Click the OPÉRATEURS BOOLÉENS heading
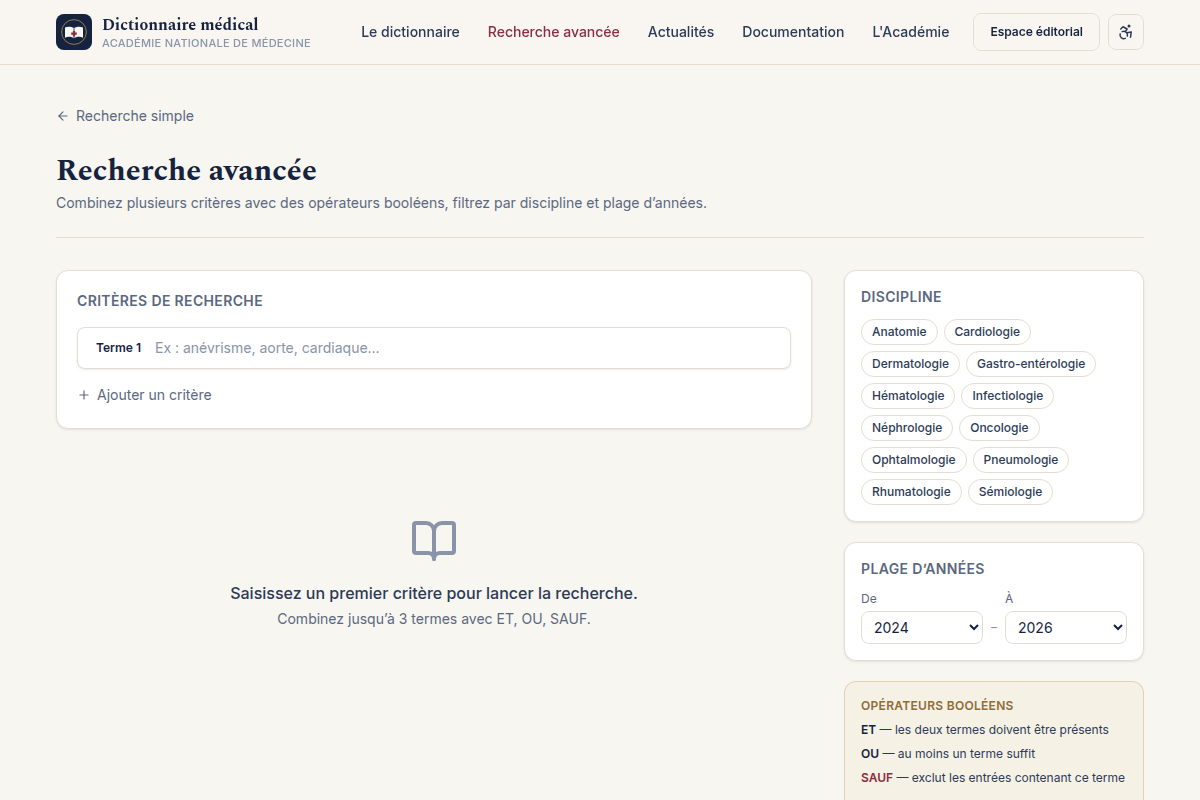The width and height of the screenshot is (1200, 800). tap(937, 706)
